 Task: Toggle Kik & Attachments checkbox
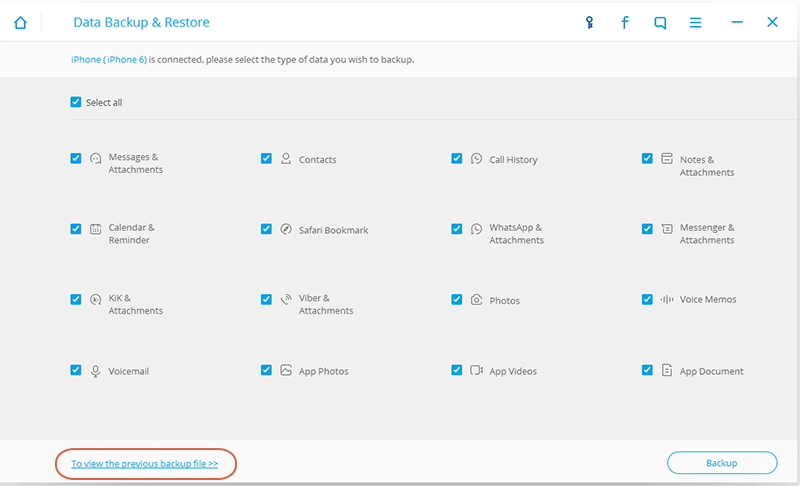click(76, 299)
